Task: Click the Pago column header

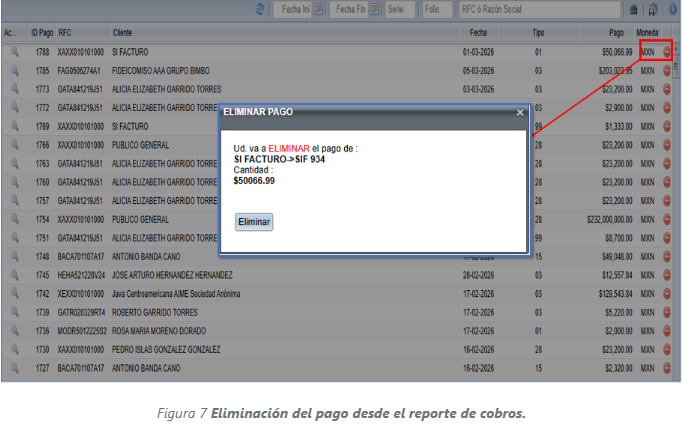Action: point(615,32)
